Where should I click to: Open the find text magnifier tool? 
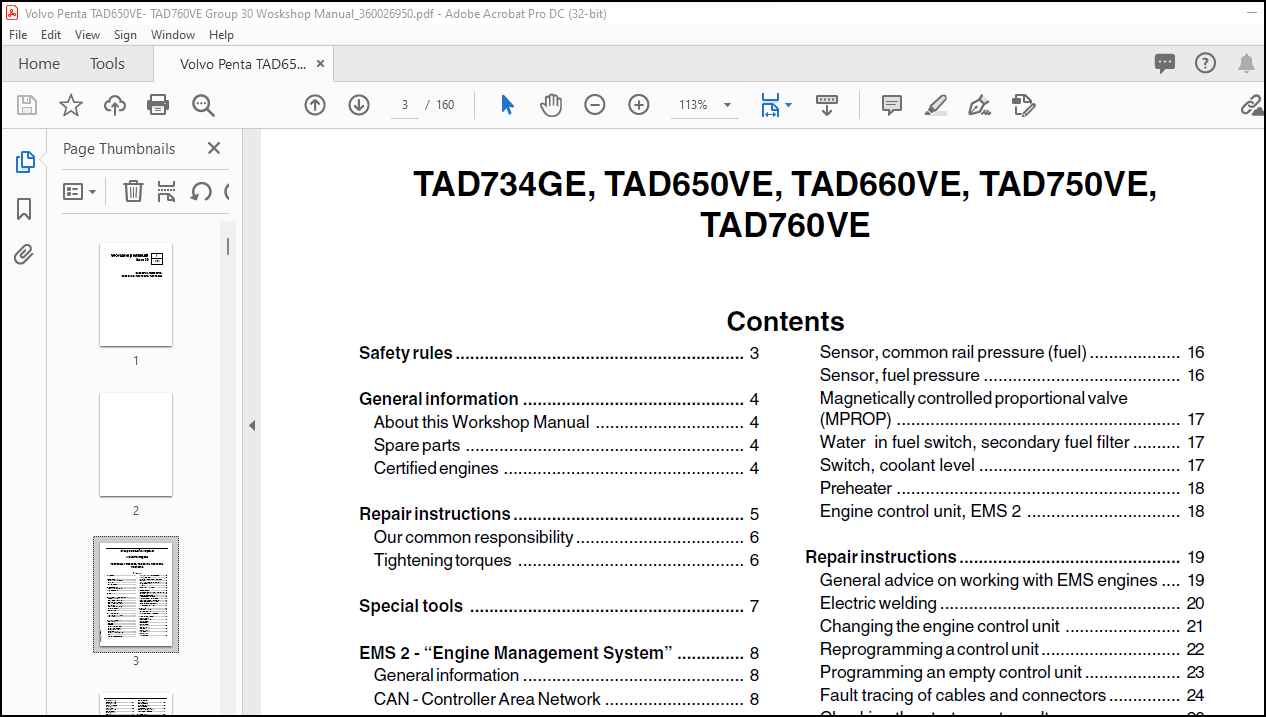click(x=203, y=105)
